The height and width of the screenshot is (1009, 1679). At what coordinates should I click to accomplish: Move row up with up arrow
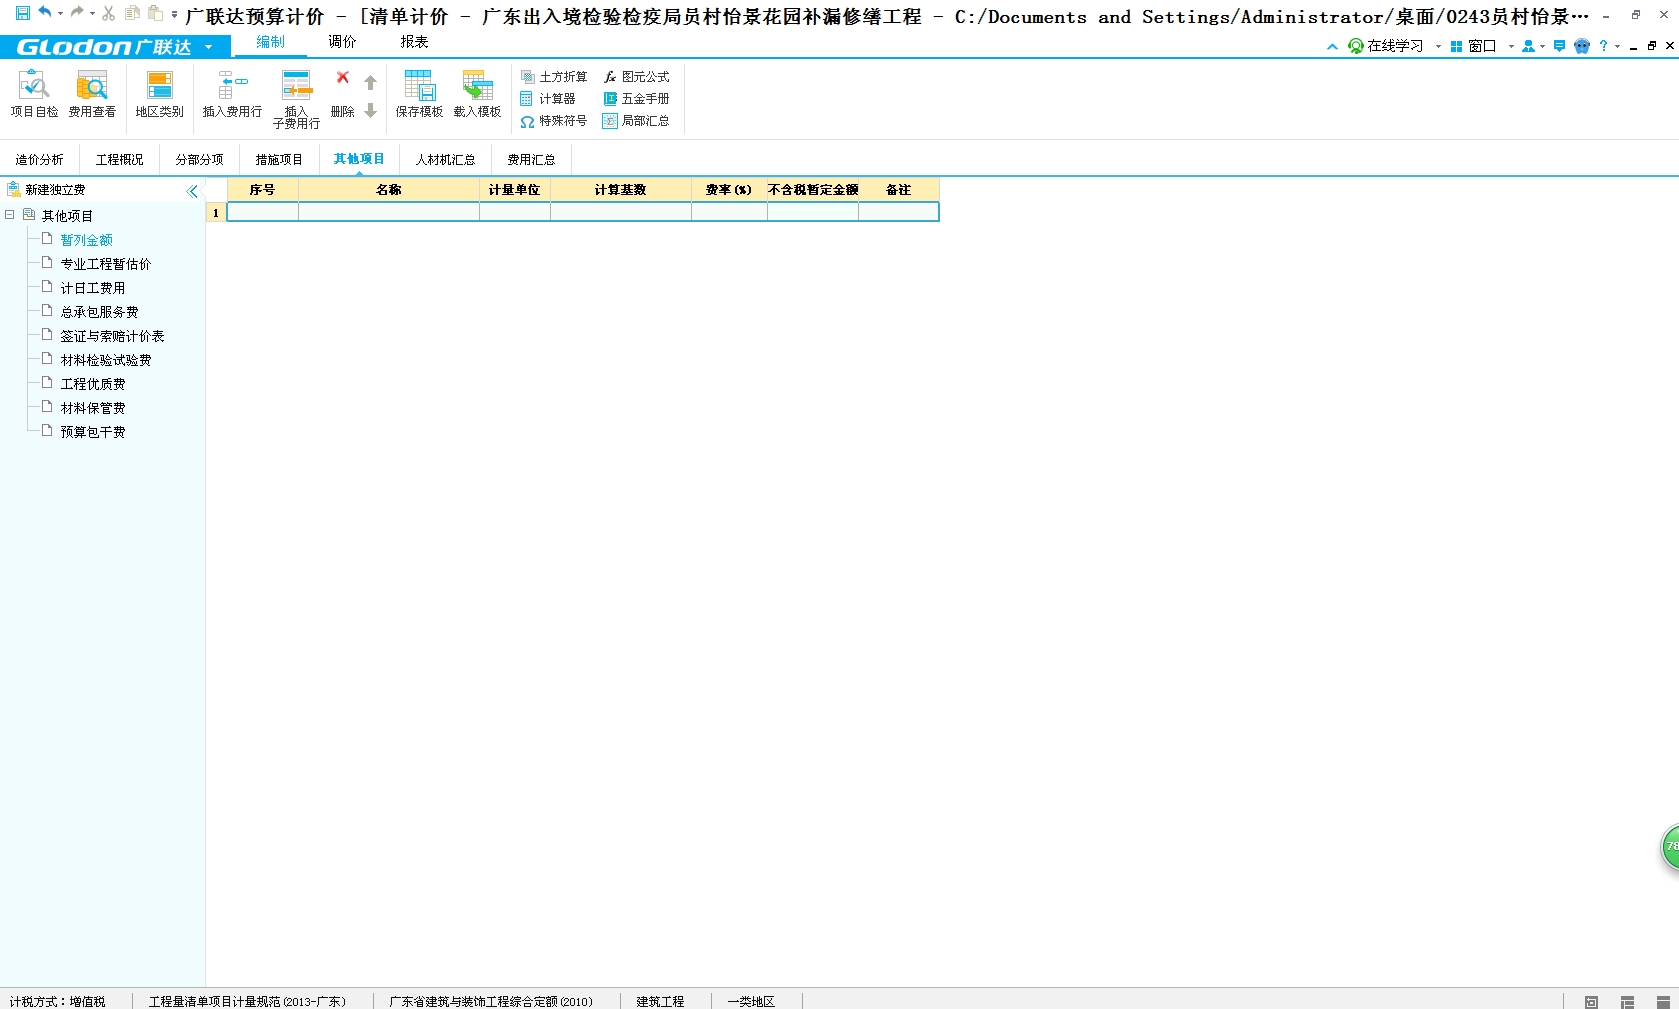370,83
